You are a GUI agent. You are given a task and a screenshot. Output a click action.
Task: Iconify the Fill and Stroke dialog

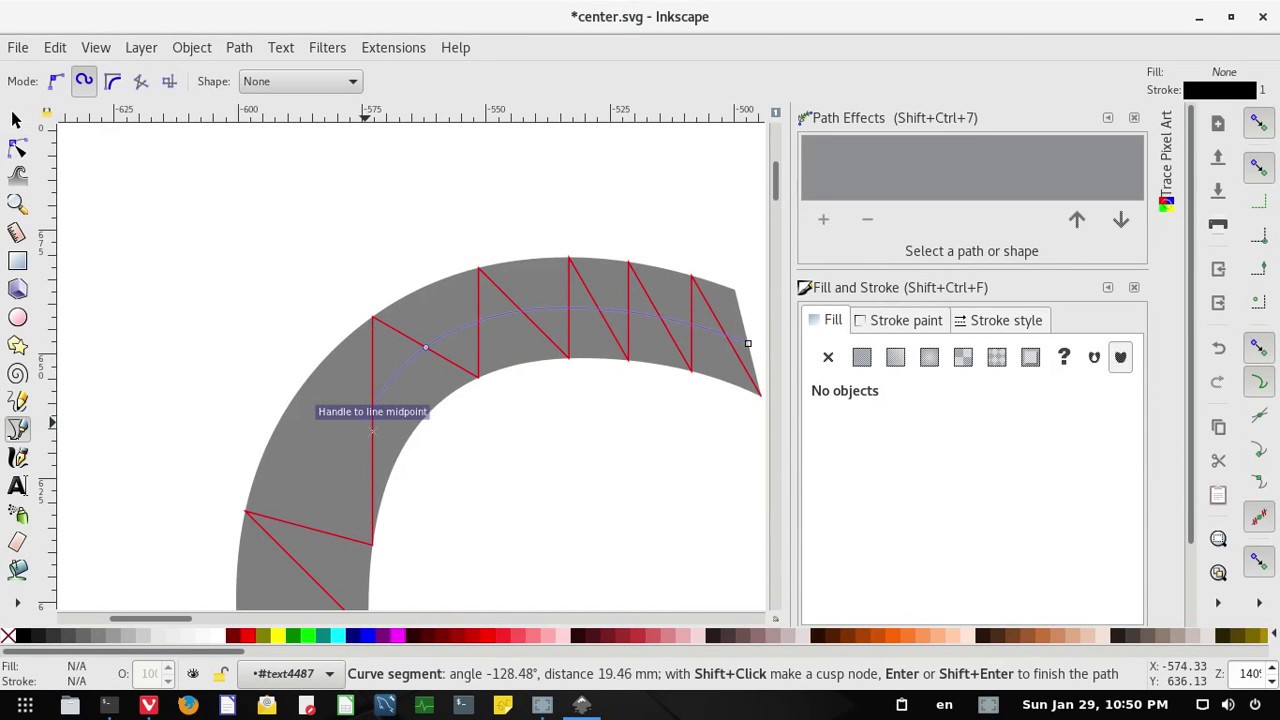pyautogui.click(x=1107, y=288)
